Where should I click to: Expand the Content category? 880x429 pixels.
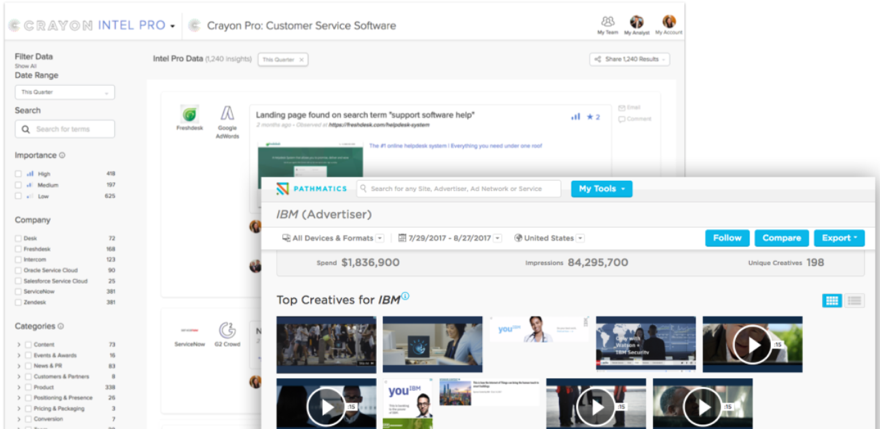(x=19, y=345)
